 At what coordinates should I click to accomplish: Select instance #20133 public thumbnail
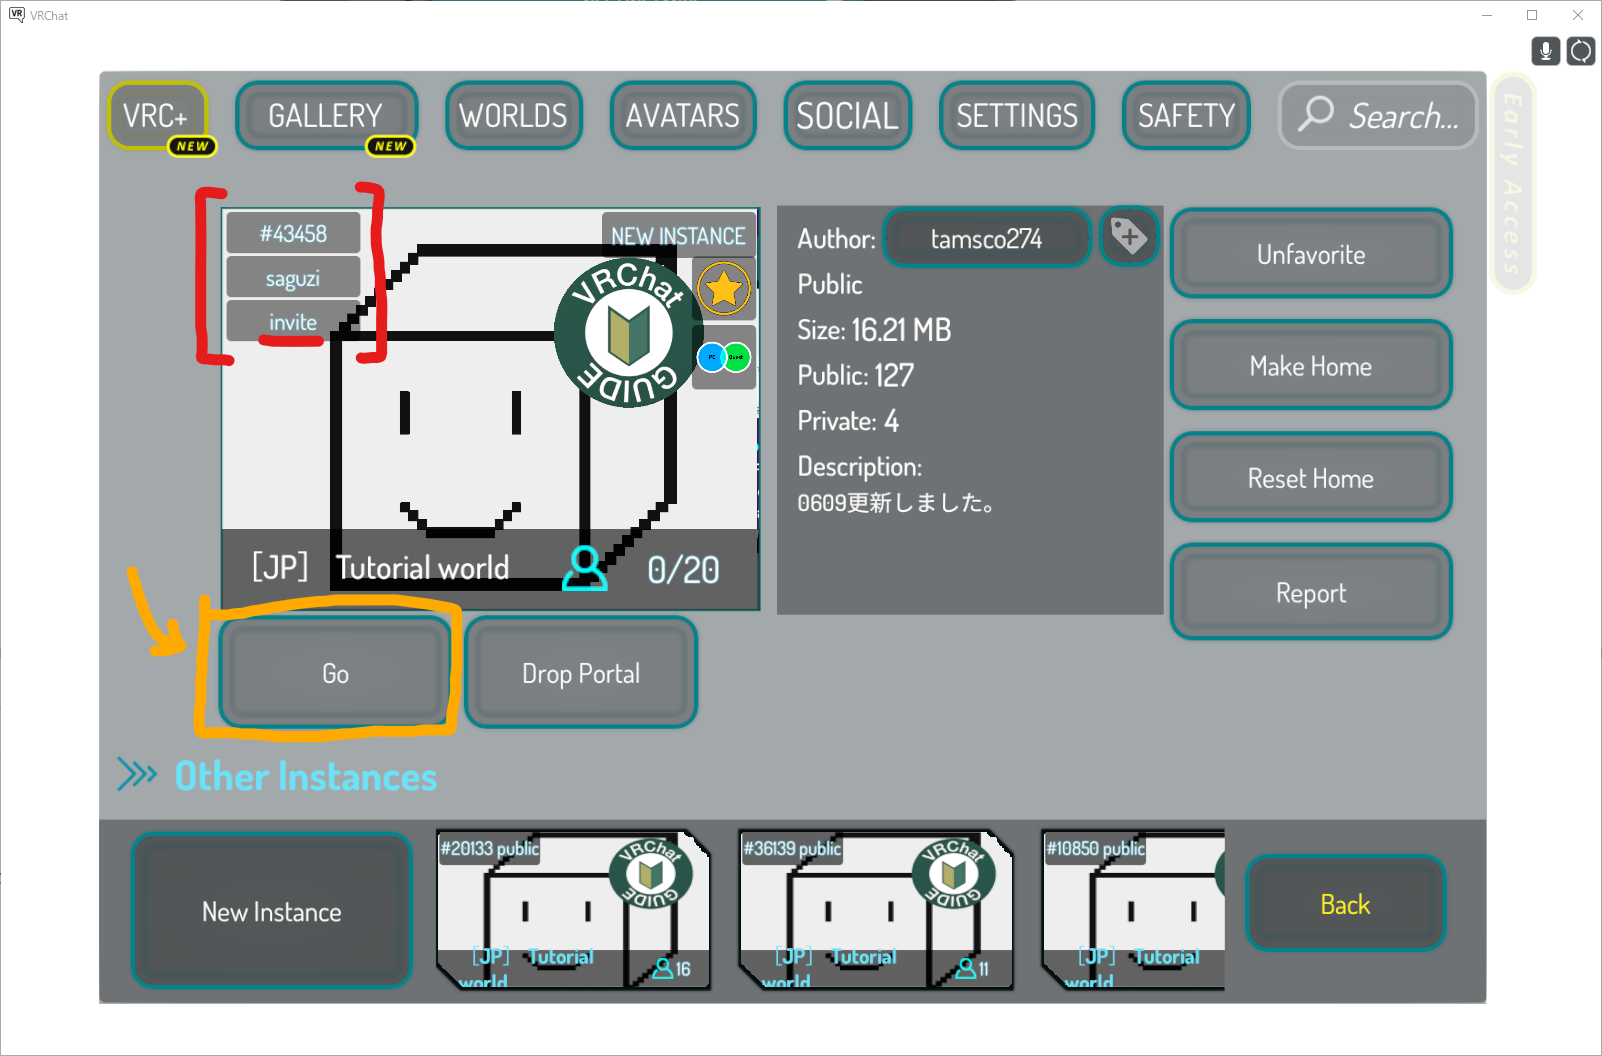(x=573, y=910)
